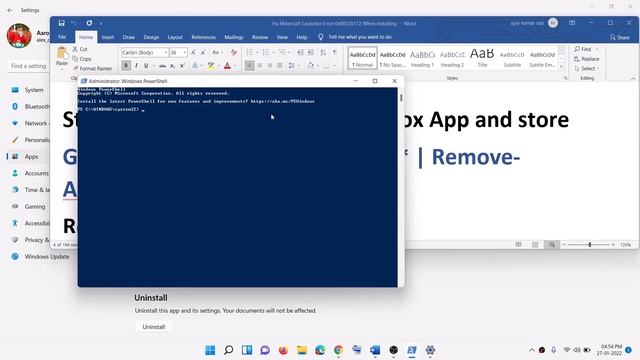
Task: Click Find in the Editing group
Action: pos(583,49)
